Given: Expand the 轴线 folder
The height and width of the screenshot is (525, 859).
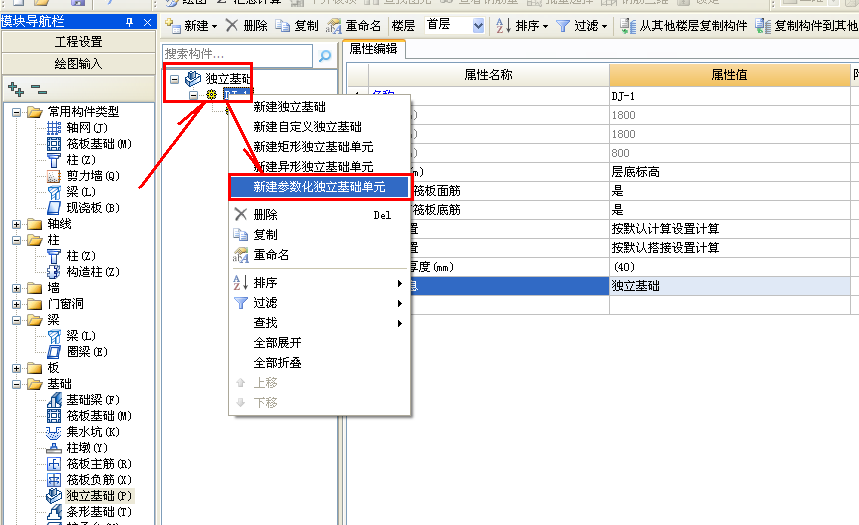Looking at the screenshot, I should point(16,224).
